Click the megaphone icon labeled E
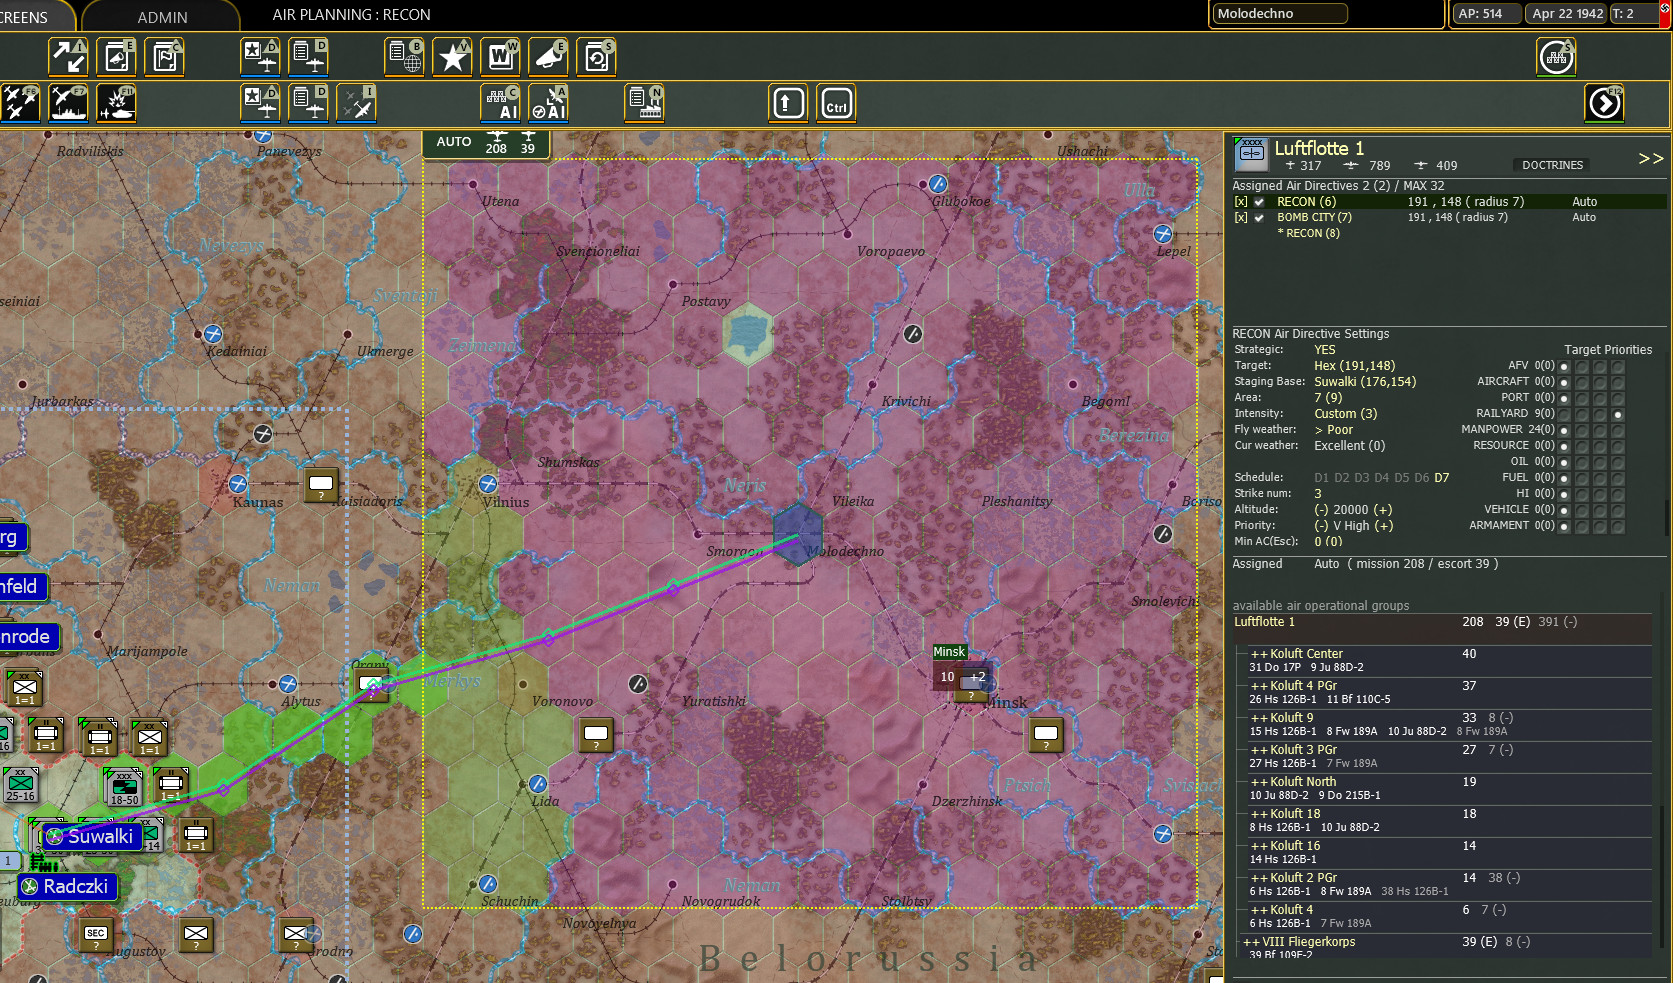1673x983 pixels. tap(548, 57)
